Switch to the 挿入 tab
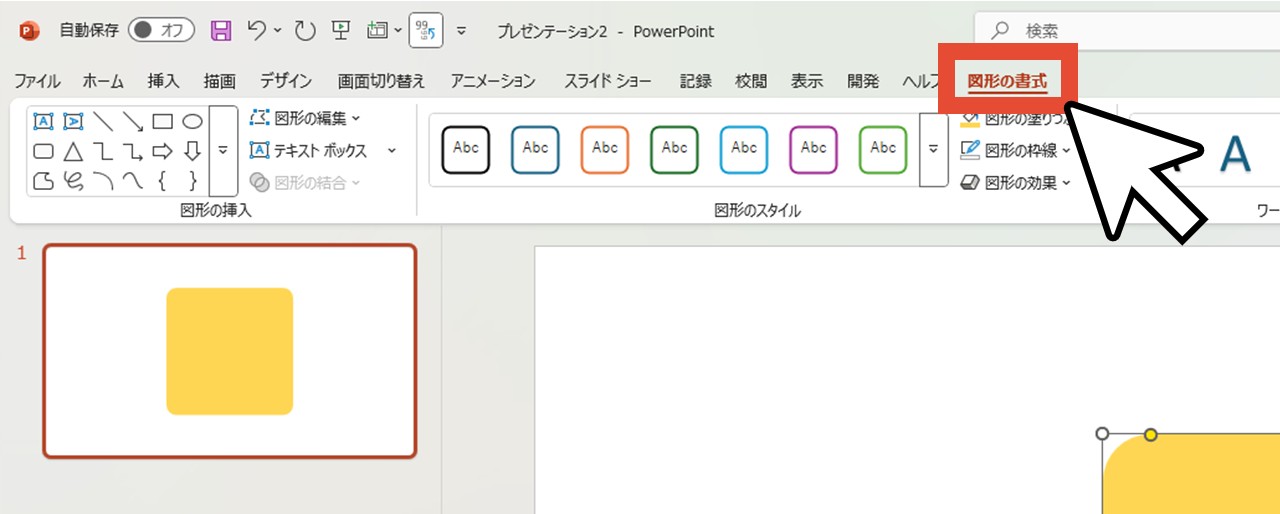Image resolution: width=1280 pixels, height=514 pixels. click(x=163, y=81)
